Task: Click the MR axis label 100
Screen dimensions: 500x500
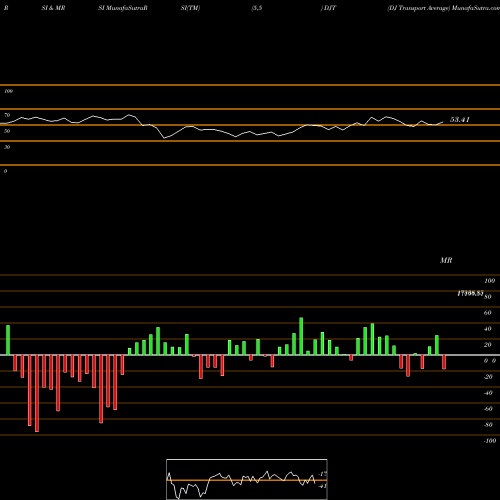Action: [x=489, y=281]
